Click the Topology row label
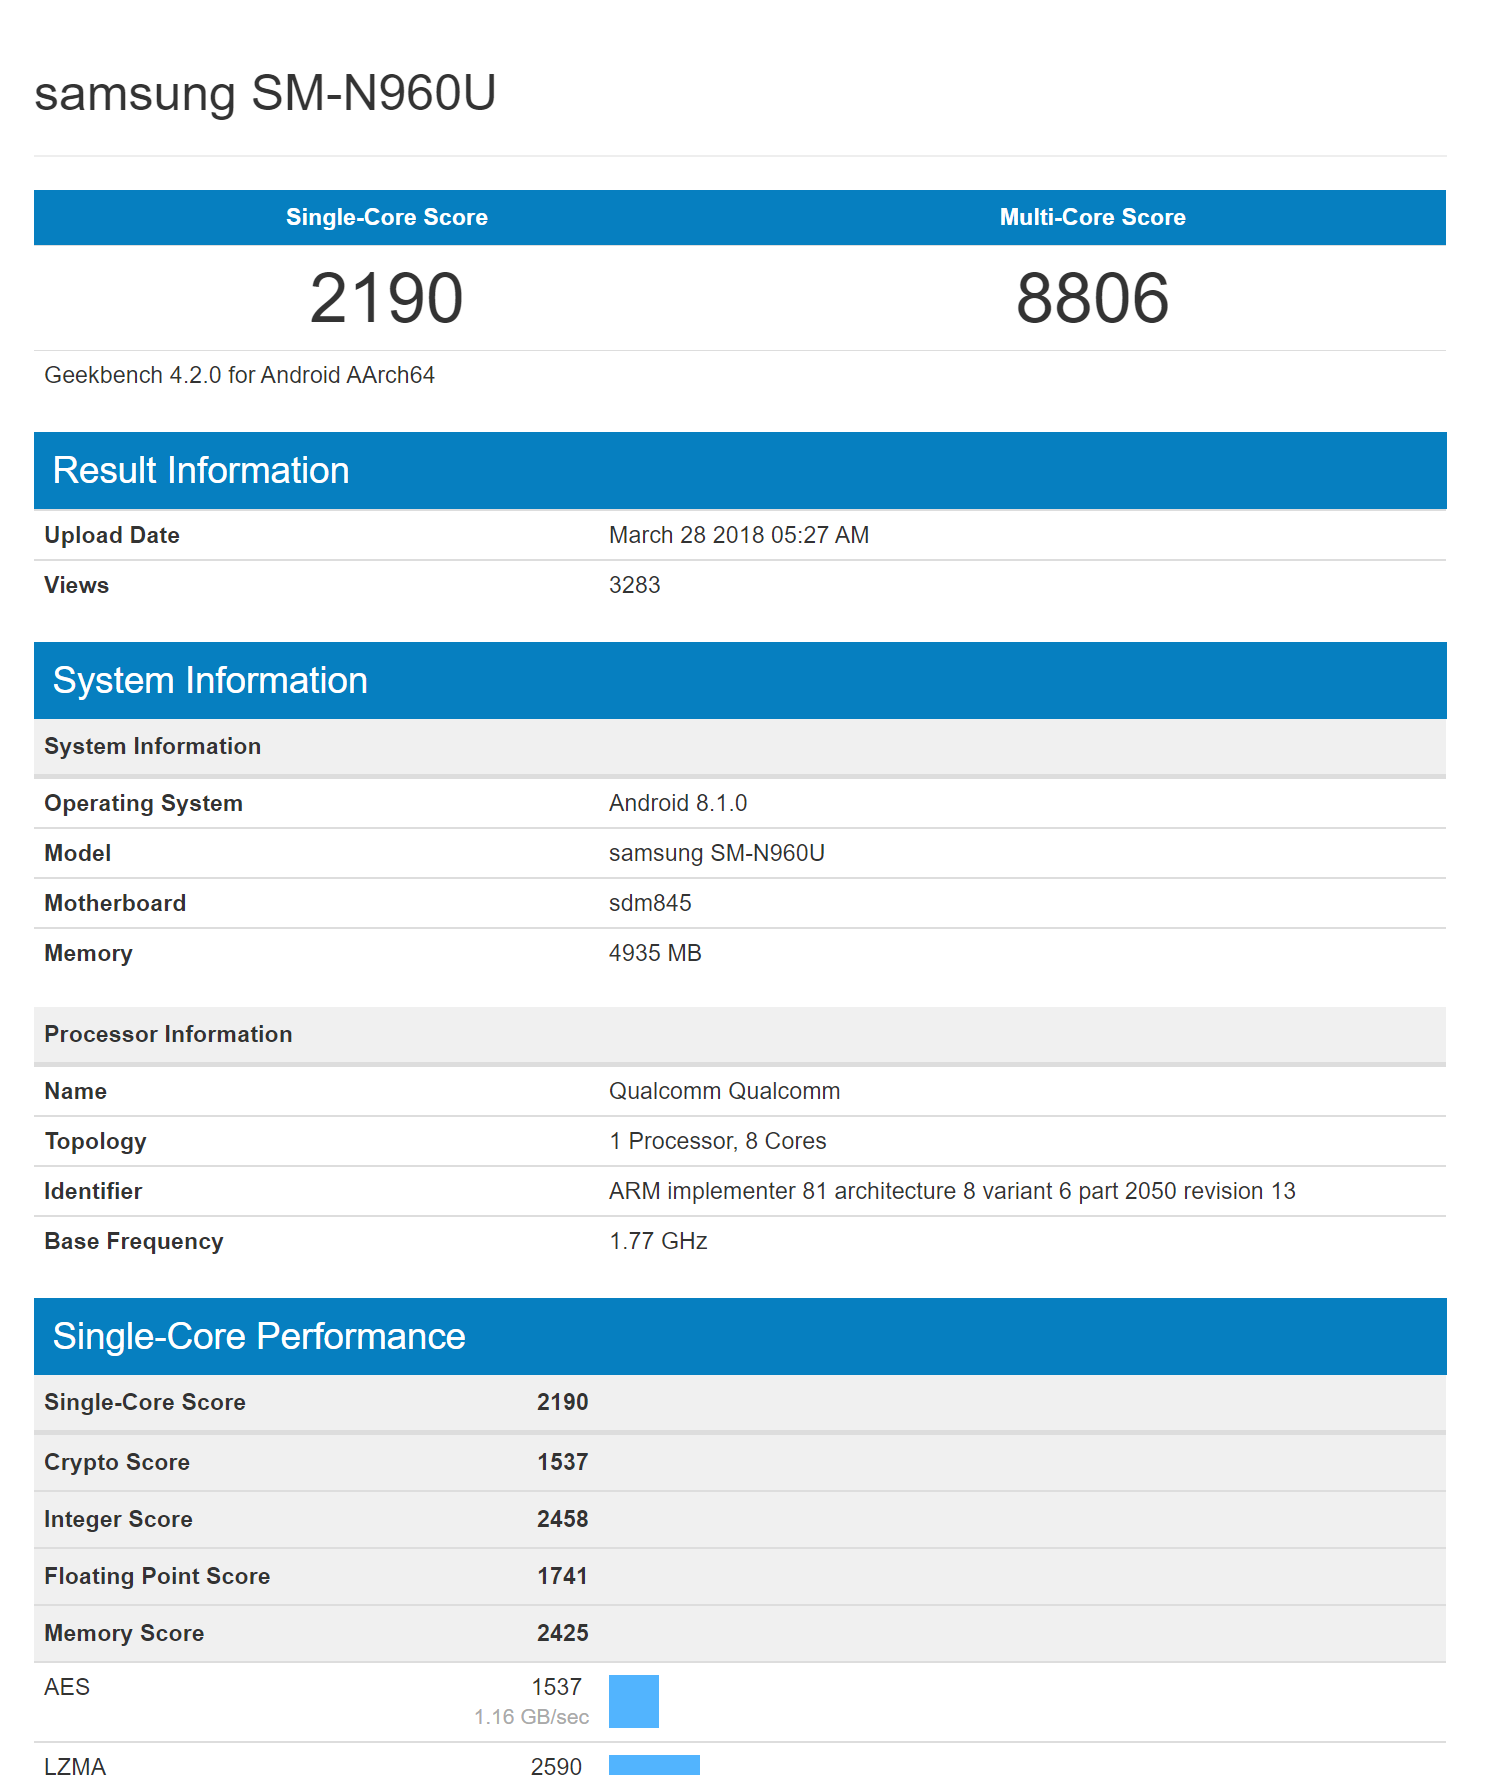Image resolution: width=1489 pixels, height=1775 pixels. pyautogui.click(x=96, y=1141)
